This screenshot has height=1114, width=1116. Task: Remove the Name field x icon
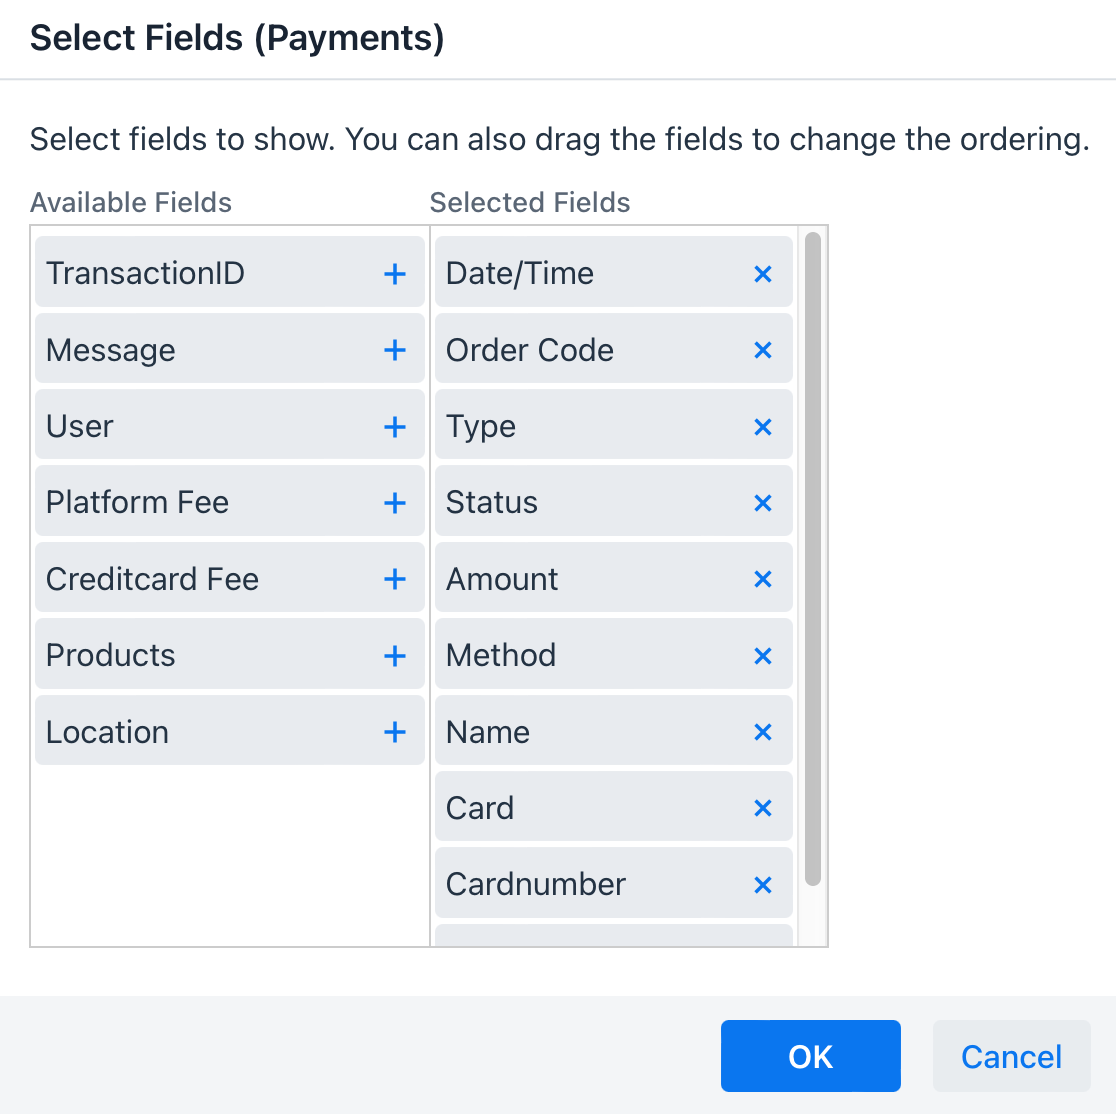[763, 732]
